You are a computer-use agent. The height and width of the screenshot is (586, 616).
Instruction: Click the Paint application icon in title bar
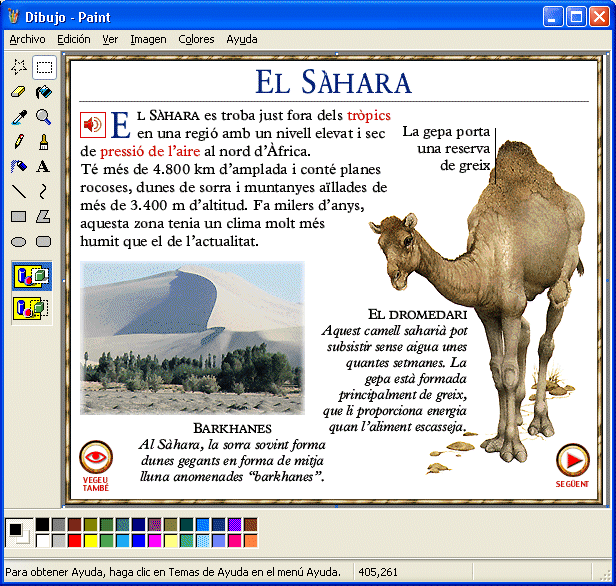click(13, 16)
